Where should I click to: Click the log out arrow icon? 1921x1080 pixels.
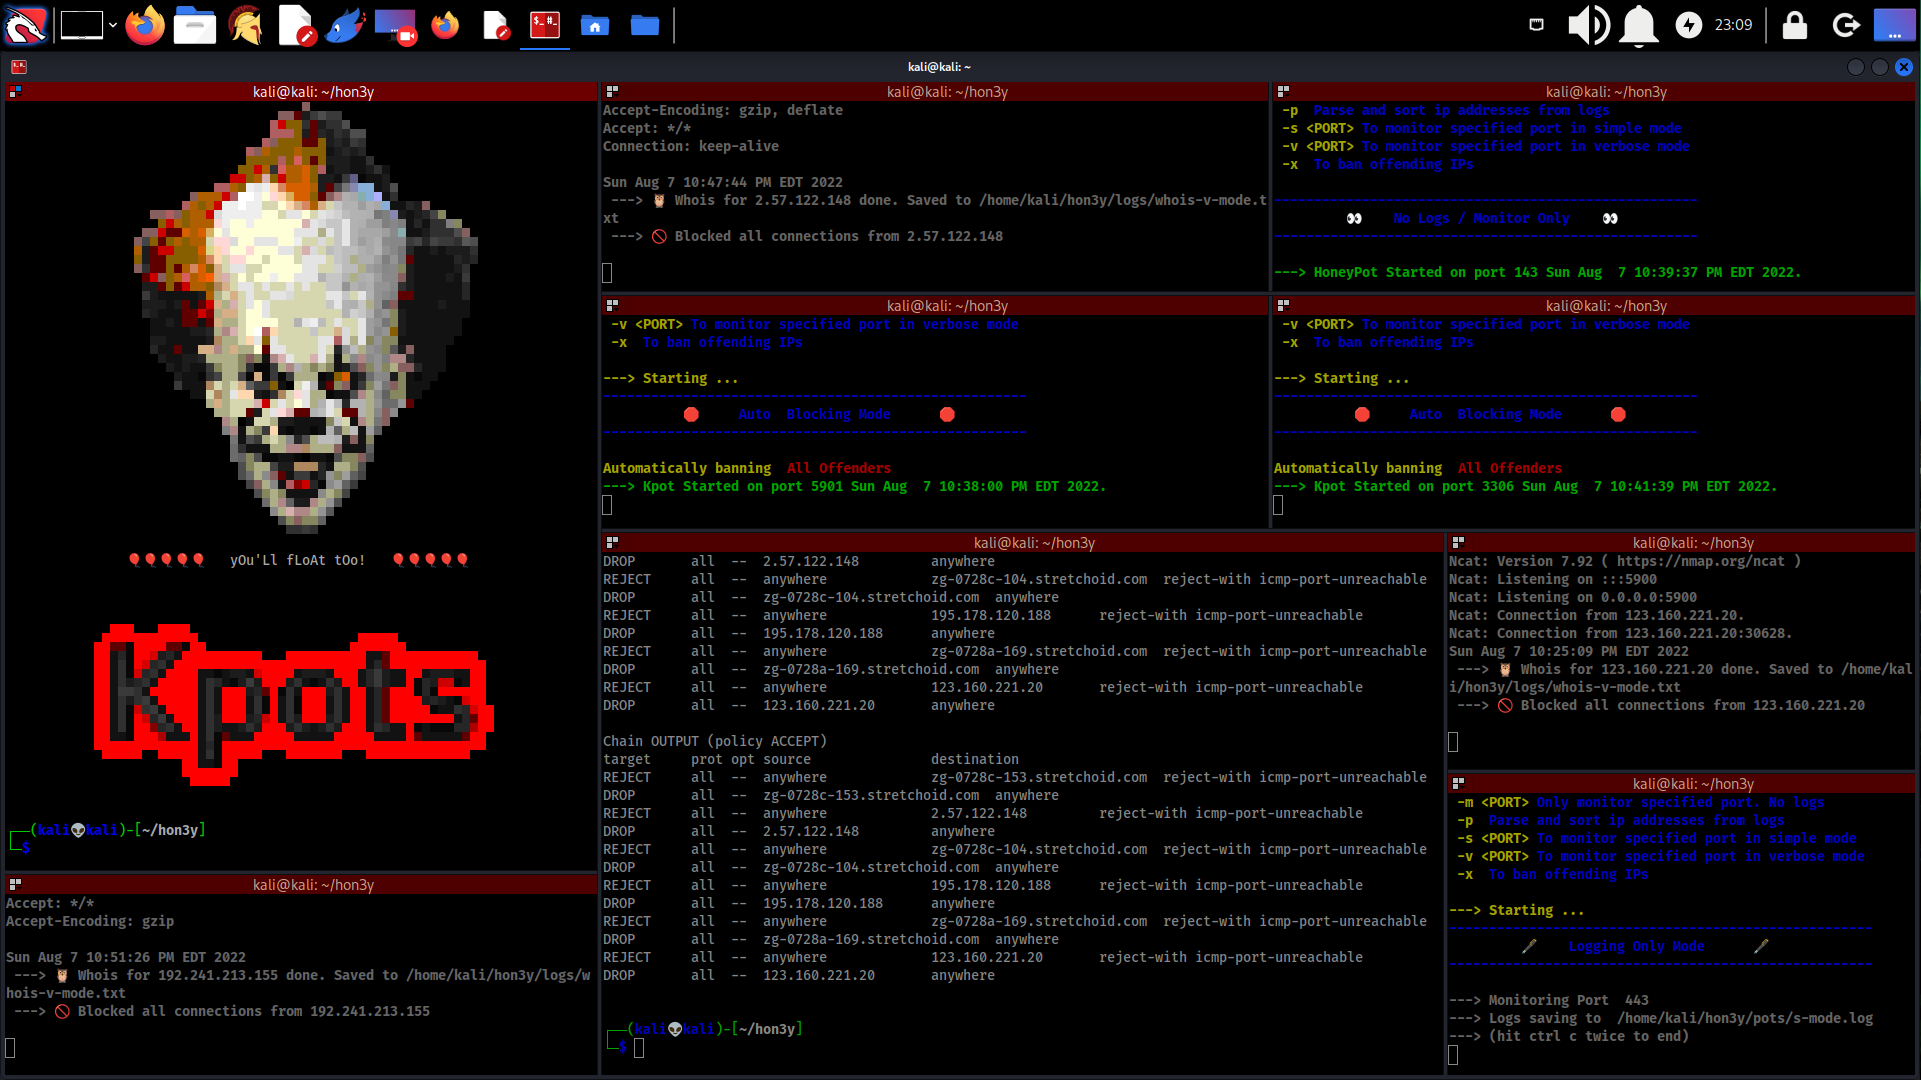pyautogui.click(x=1845, y=25)
